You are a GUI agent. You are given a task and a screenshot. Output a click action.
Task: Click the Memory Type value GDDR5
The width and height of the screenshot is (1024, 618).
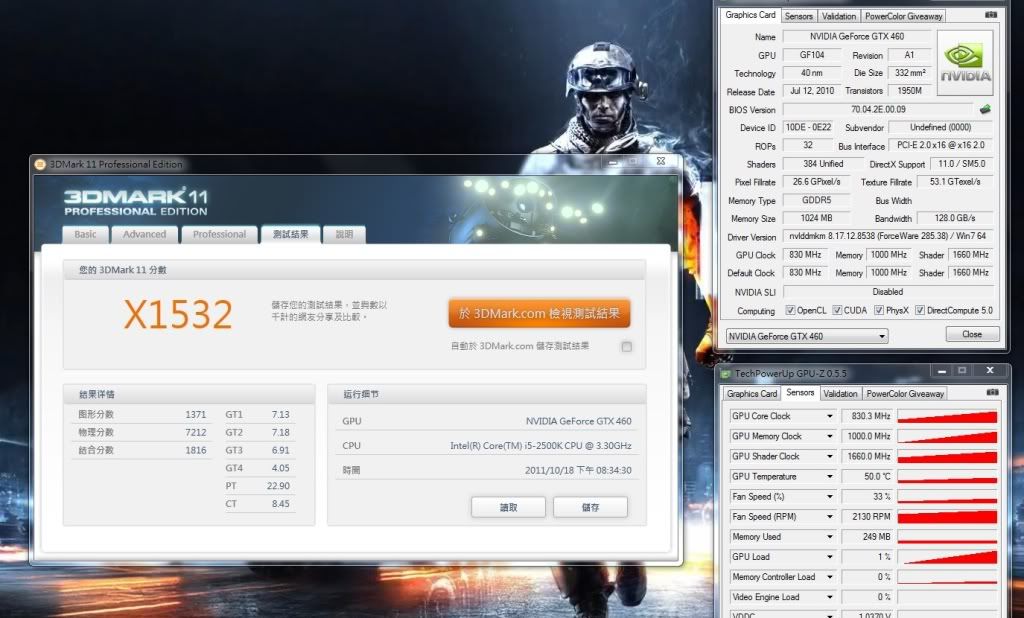click(816, 201)
